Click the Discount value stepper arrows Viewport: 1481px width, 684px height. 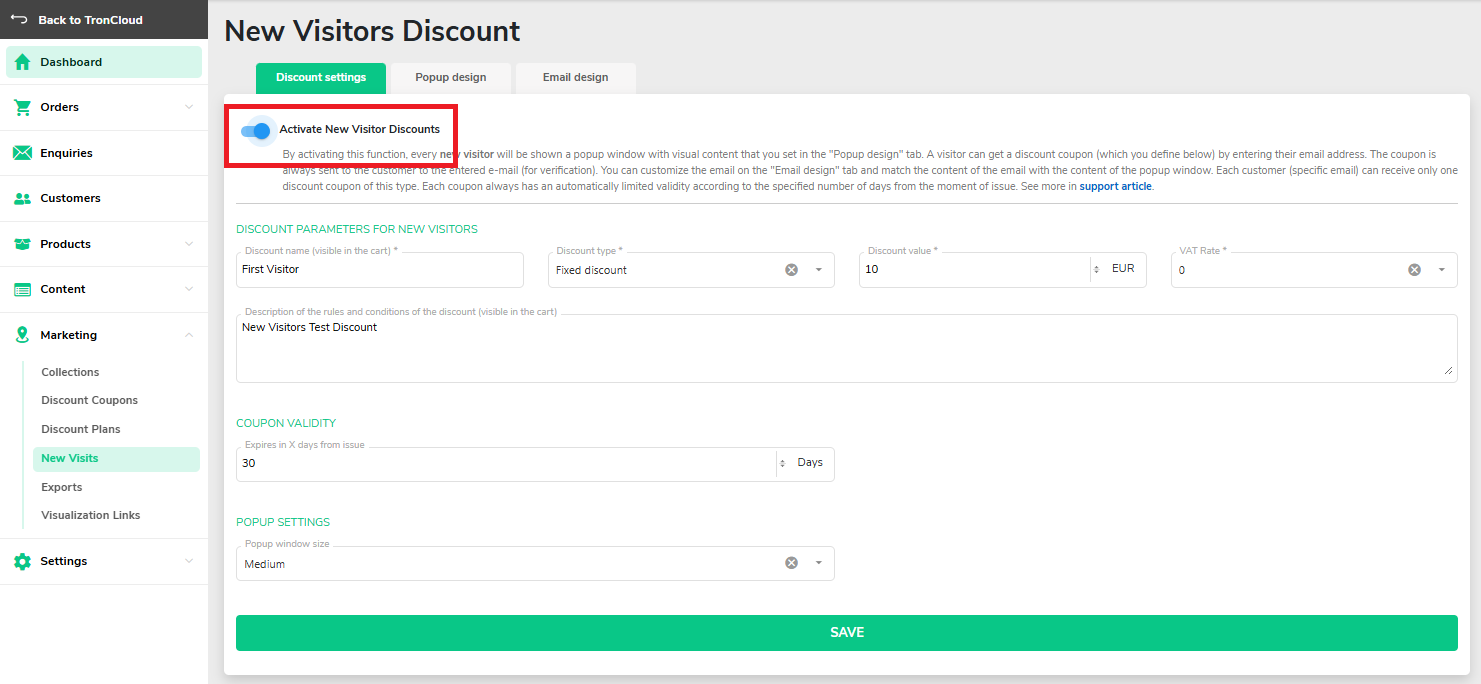[1096, 270]
